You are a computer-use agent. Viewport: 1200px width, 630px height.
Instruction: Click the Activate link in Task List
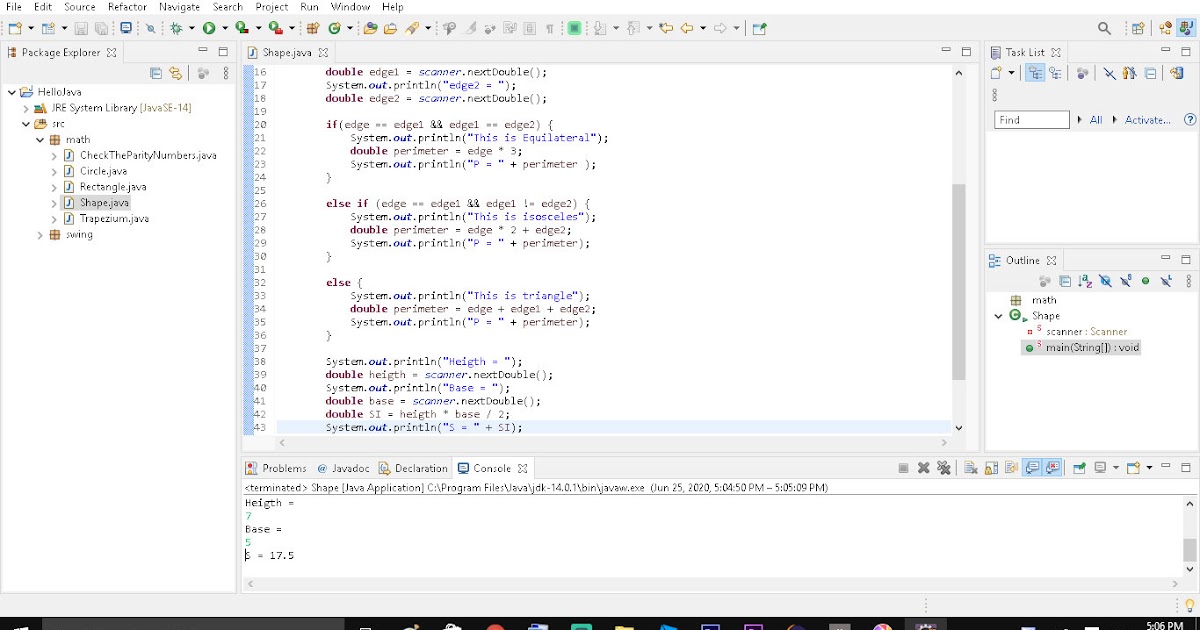click(1147, 119)
